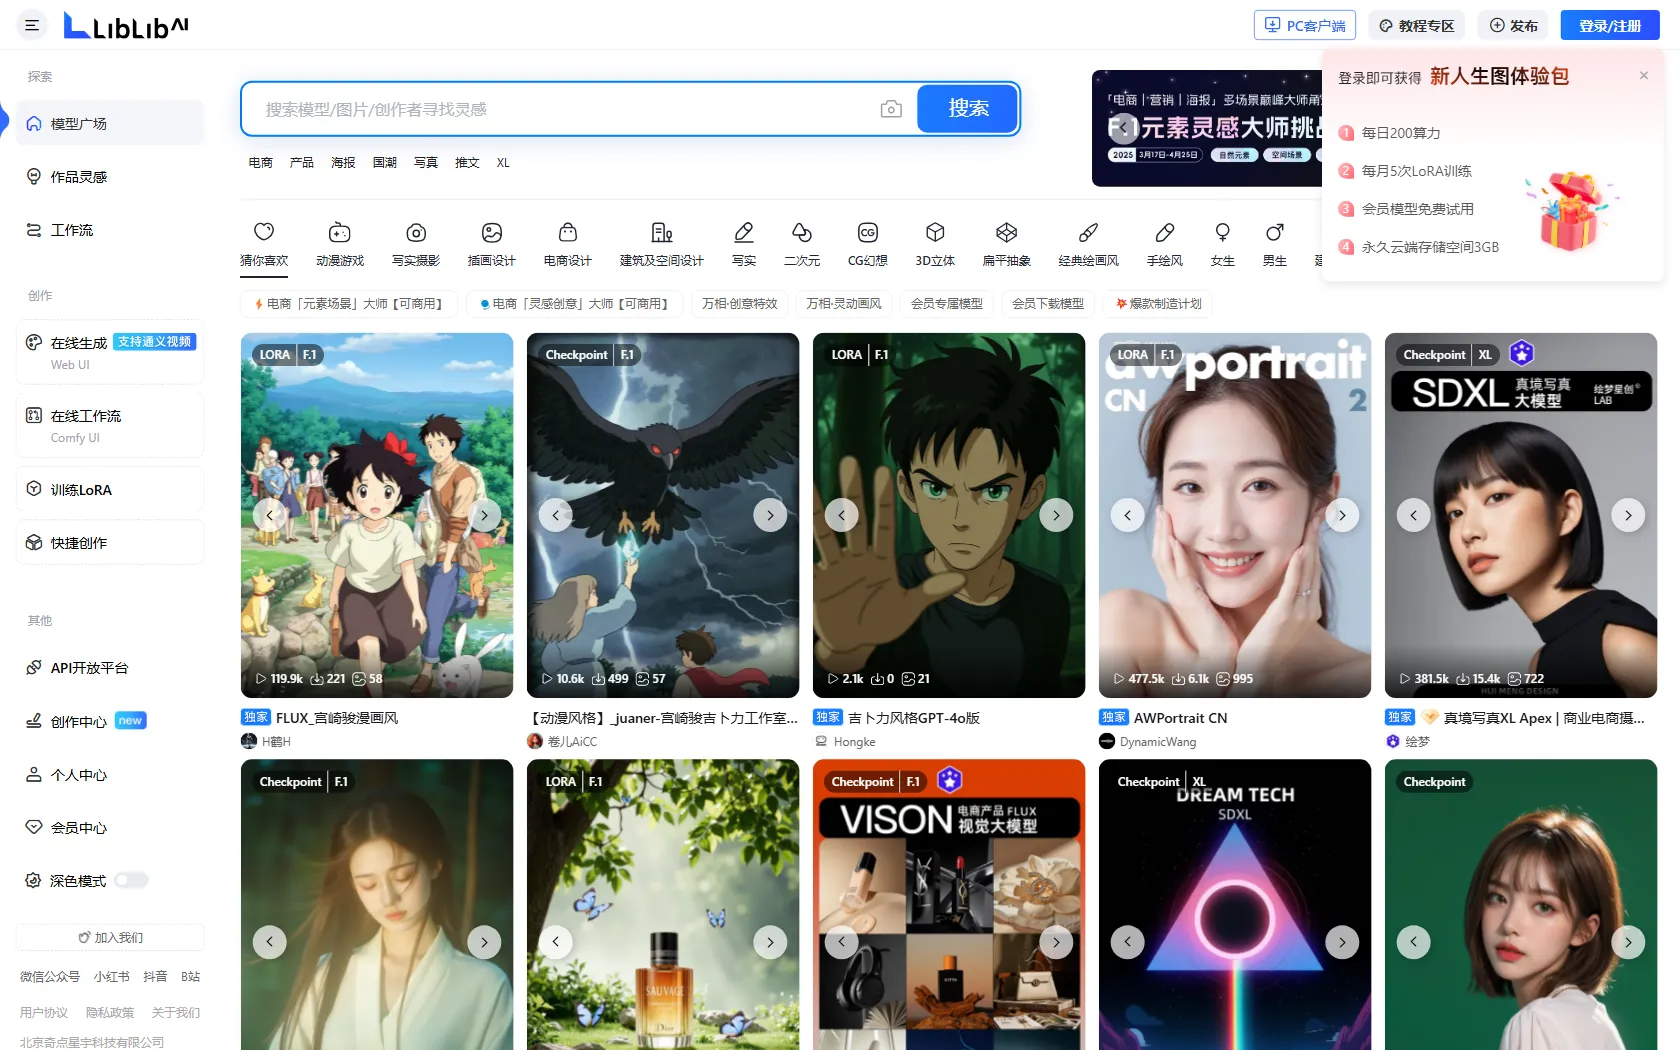The width and height of the screenshot is (1680, 1050).
Task: Click the 国潮 search tag
Action: [x=385, y=162]
